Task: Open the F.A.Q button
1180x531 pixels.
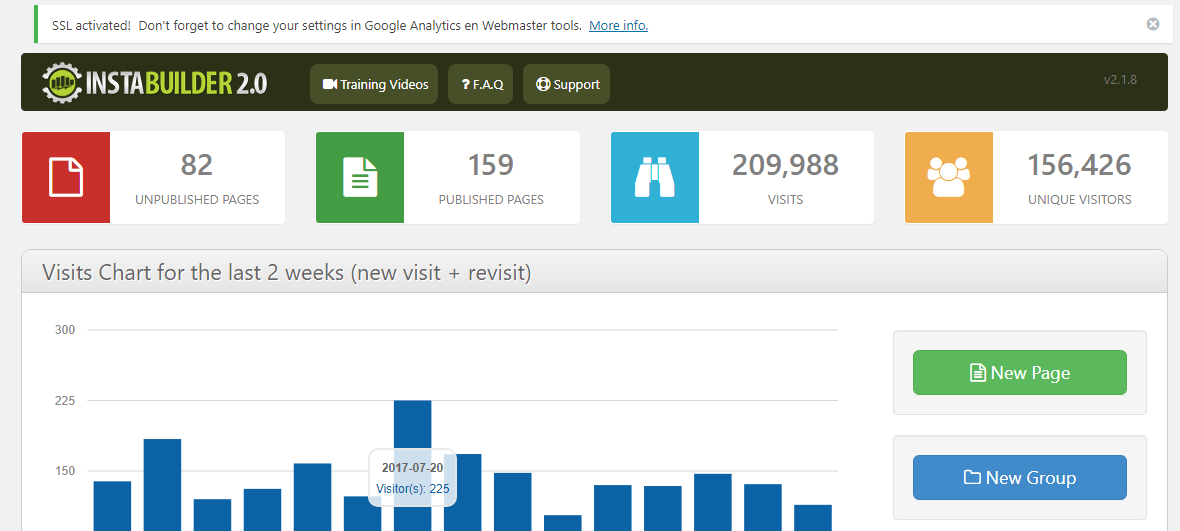Action: 480,84
